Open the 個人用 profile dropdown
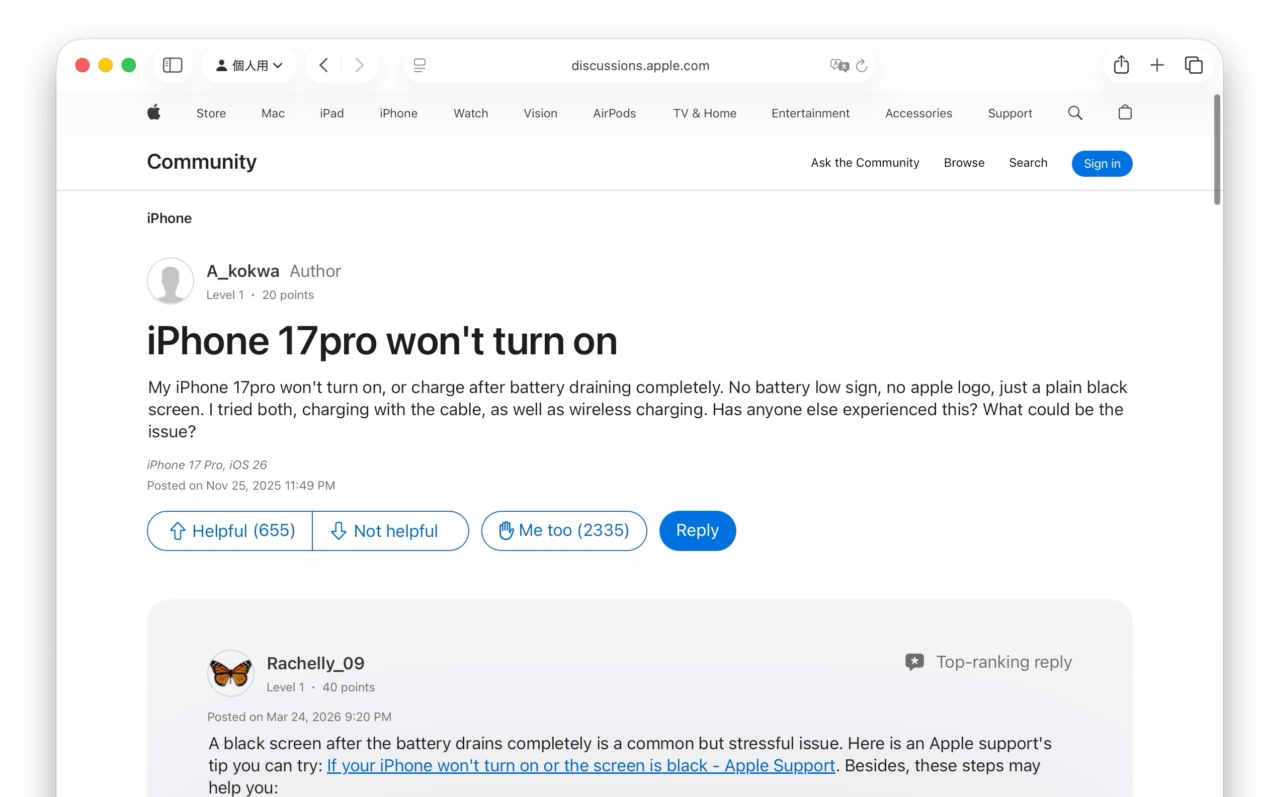 click(249, 65)
